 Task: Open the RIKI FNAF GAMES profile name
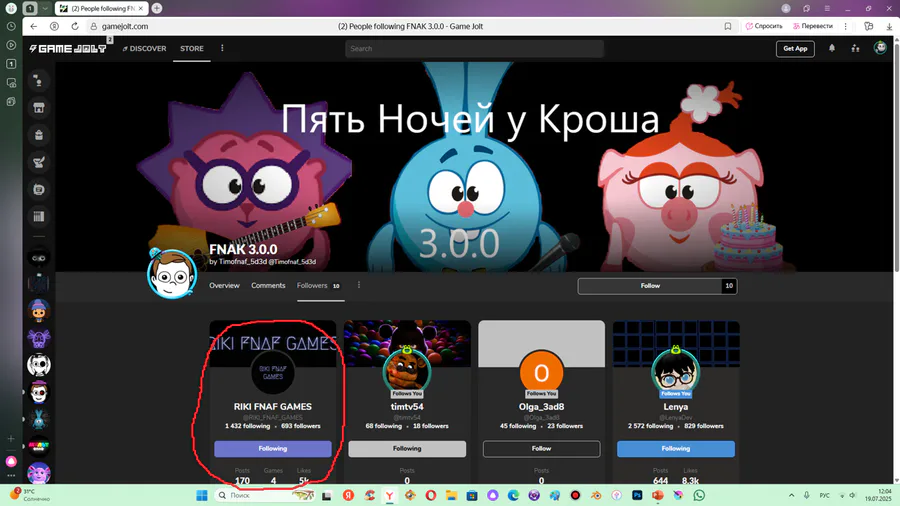pyautogui.click(x=273, y=407)
